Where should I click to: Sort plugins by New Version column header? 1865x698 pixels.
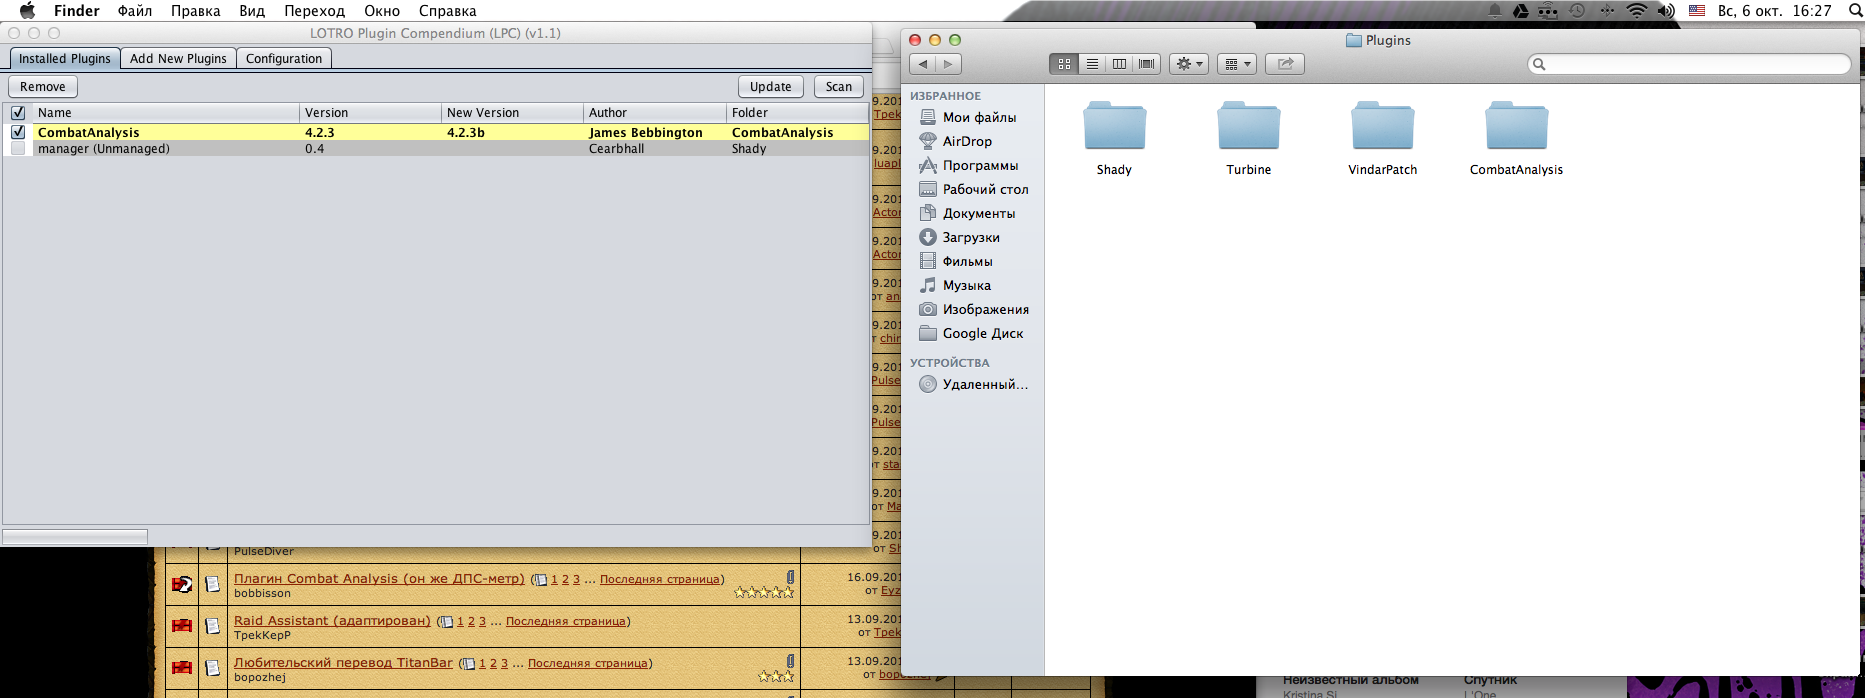point(512,113)
